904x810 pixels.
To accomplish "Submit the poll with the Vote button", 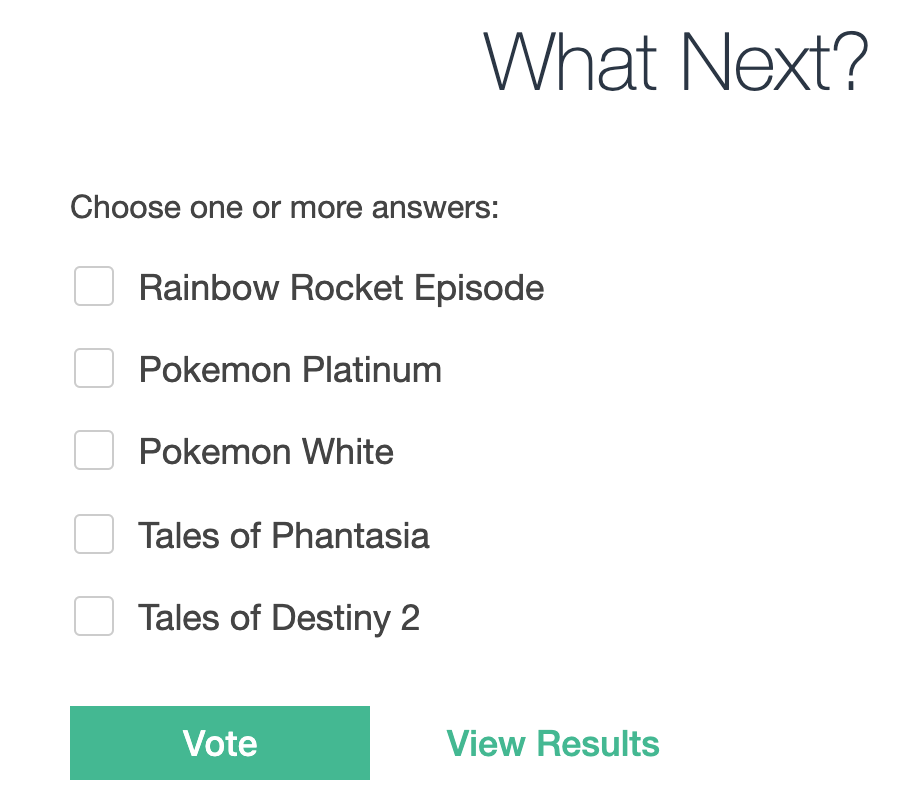I will coord(220,743).
